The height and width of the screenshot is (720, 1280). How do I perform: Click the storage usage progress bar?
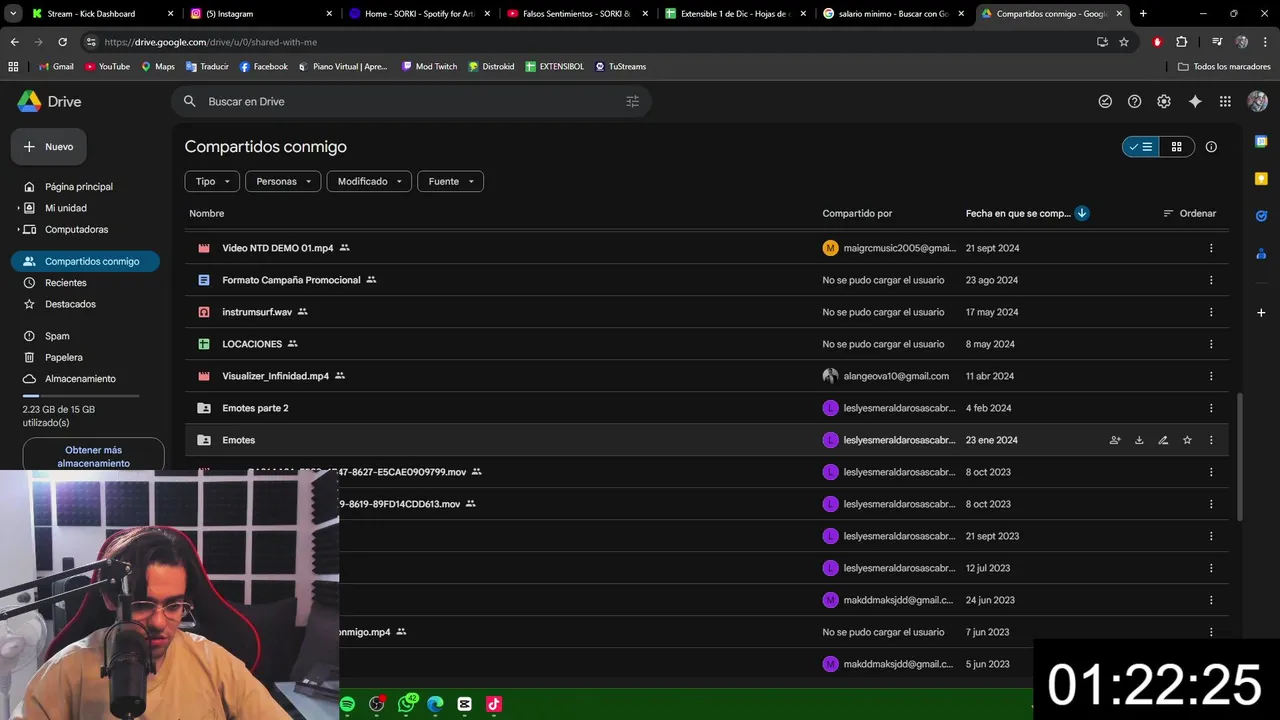pyautogui.click(x=81, y=396)
